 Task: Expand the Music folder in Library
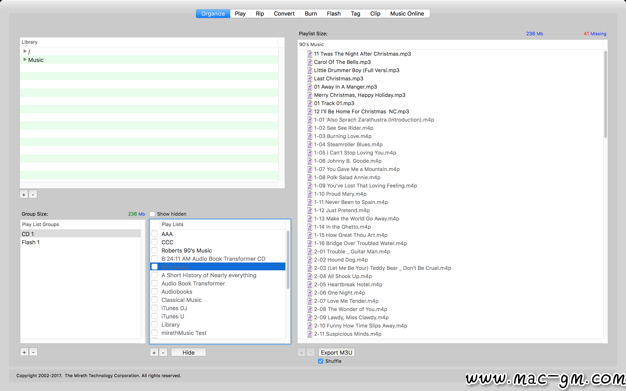coord(25,60)
